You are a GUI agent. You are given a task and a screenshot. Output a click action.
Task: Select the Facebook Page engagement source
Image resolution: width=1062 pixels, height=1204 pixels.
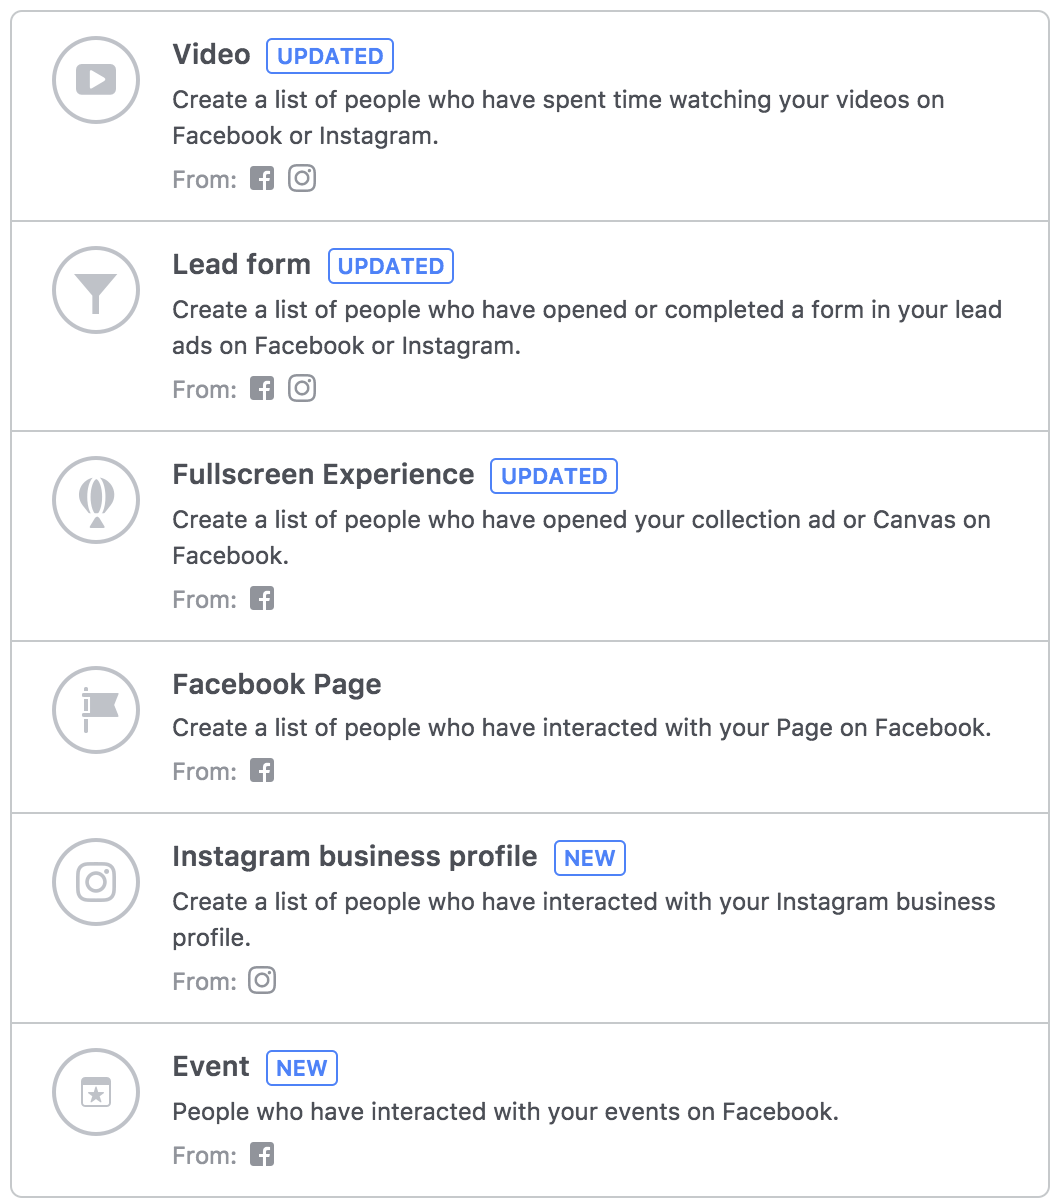pyautogui.click(x=277, y=684)
